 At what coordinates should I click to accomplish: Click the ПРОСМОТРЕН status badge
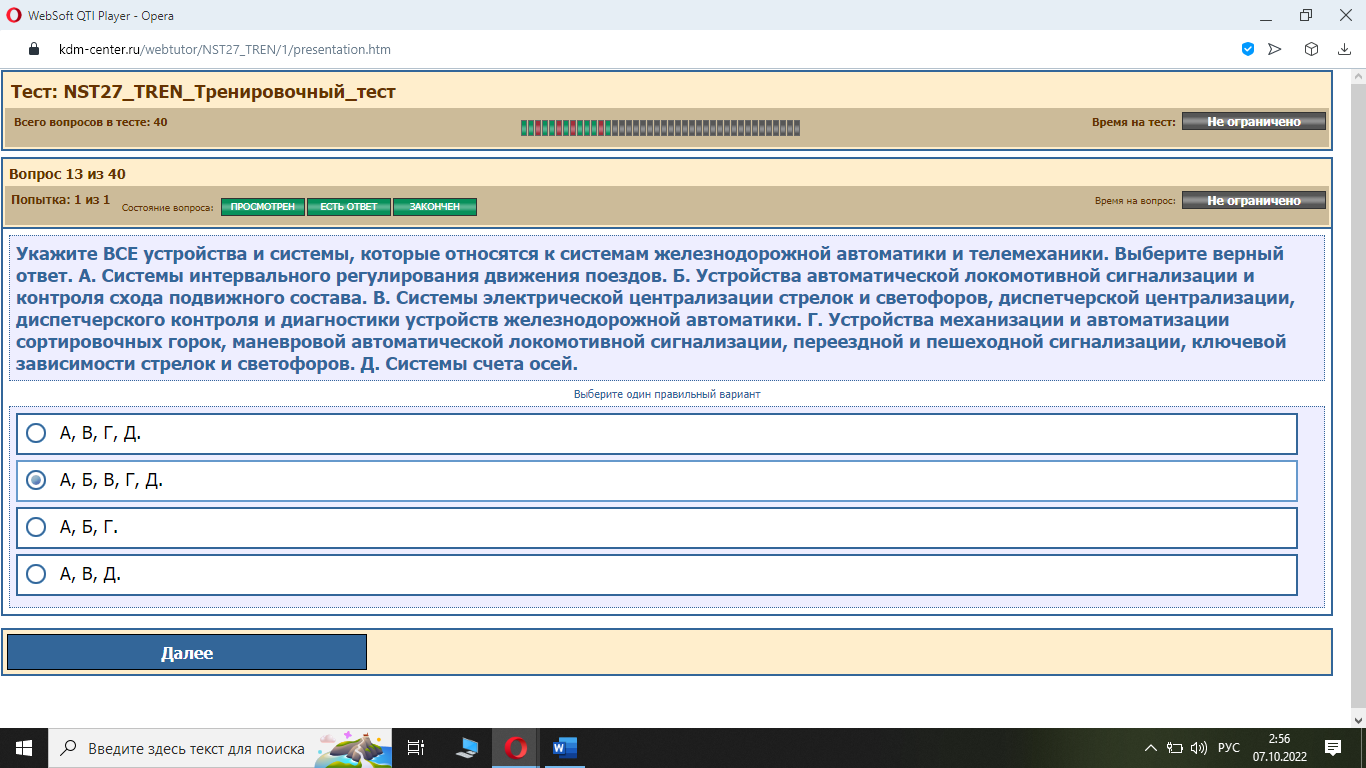[x=263, y=207]
